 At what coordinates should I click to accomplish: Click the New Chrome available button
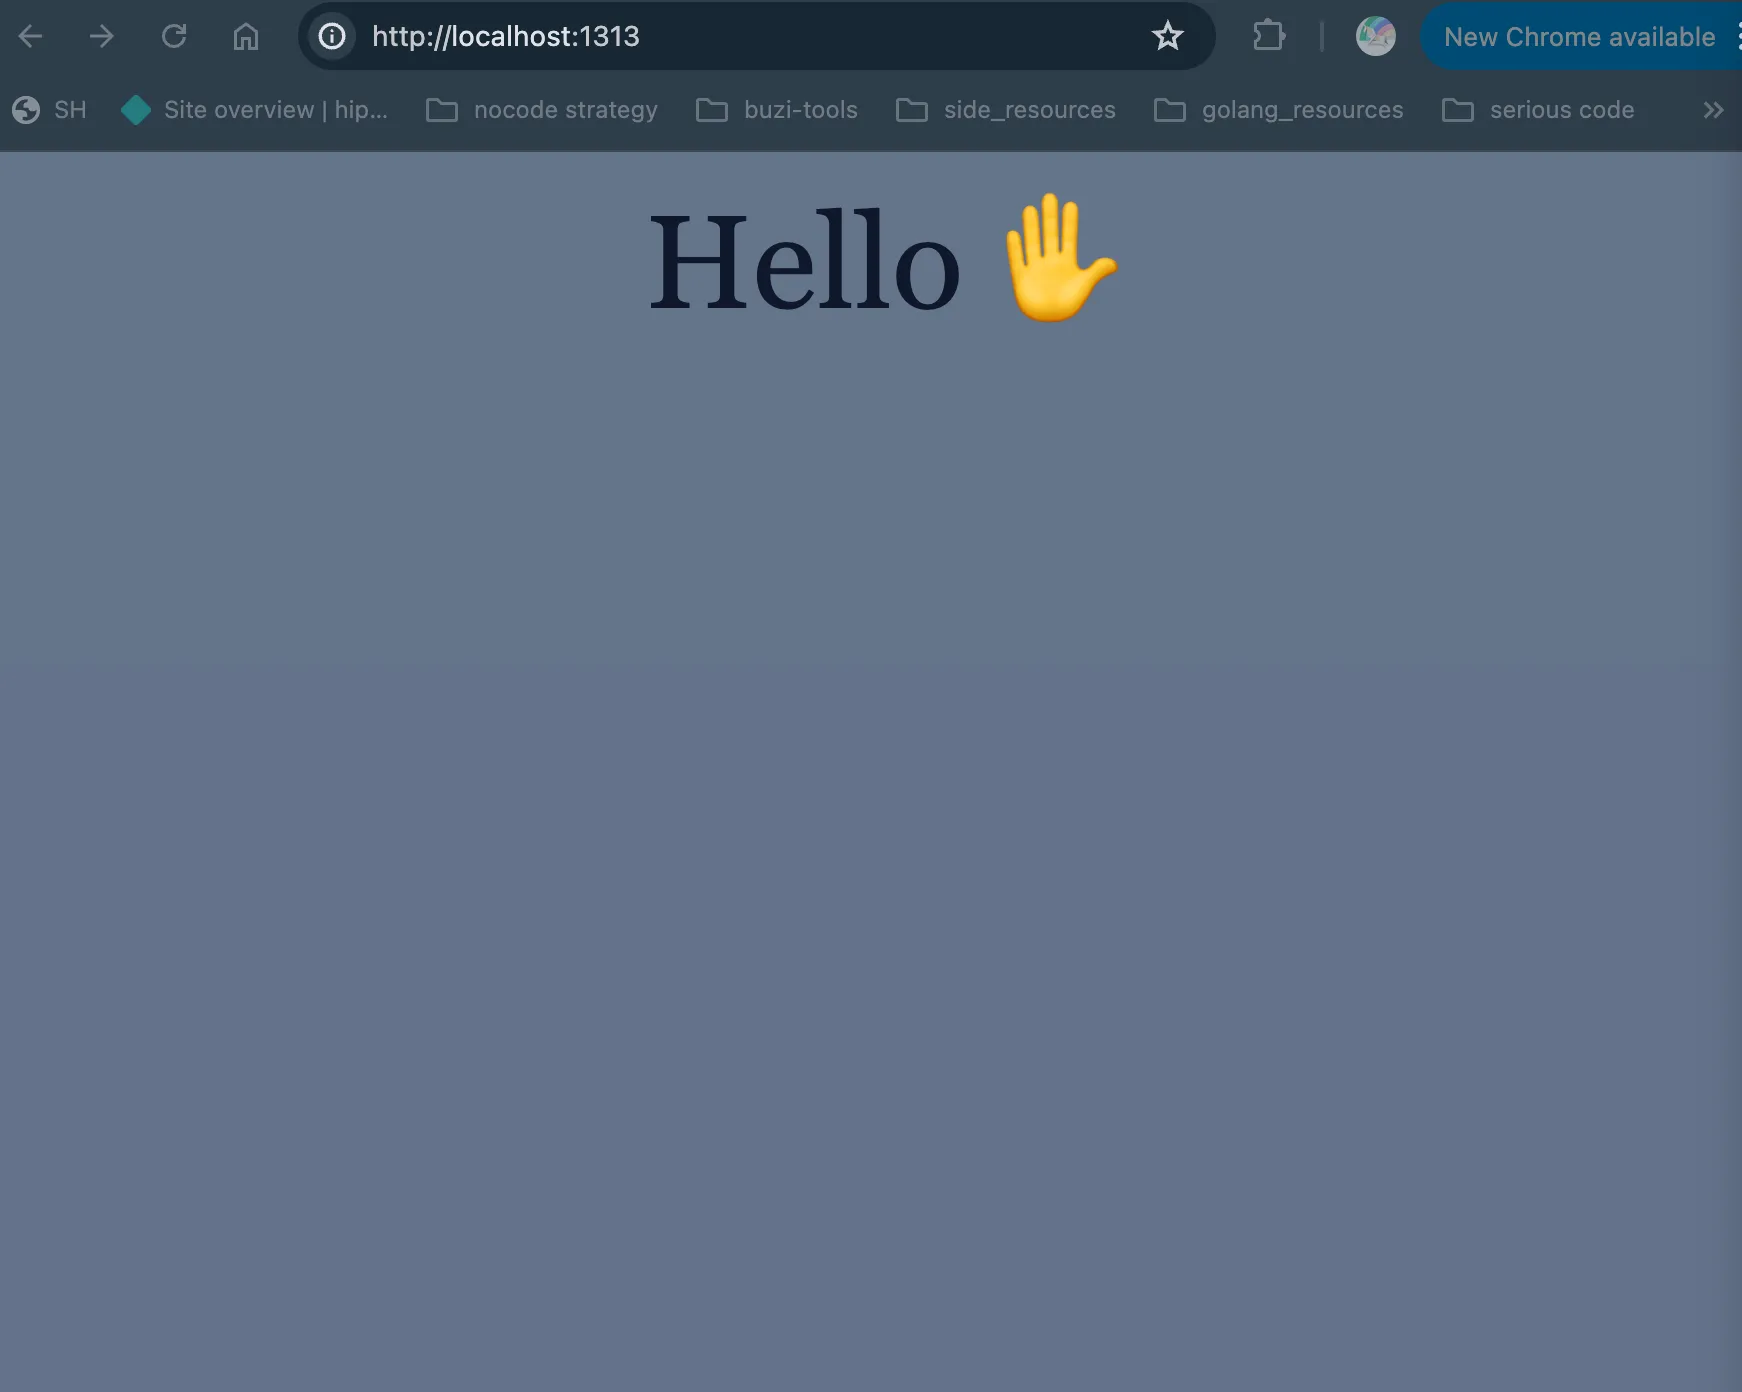[x=1581, y=37]
